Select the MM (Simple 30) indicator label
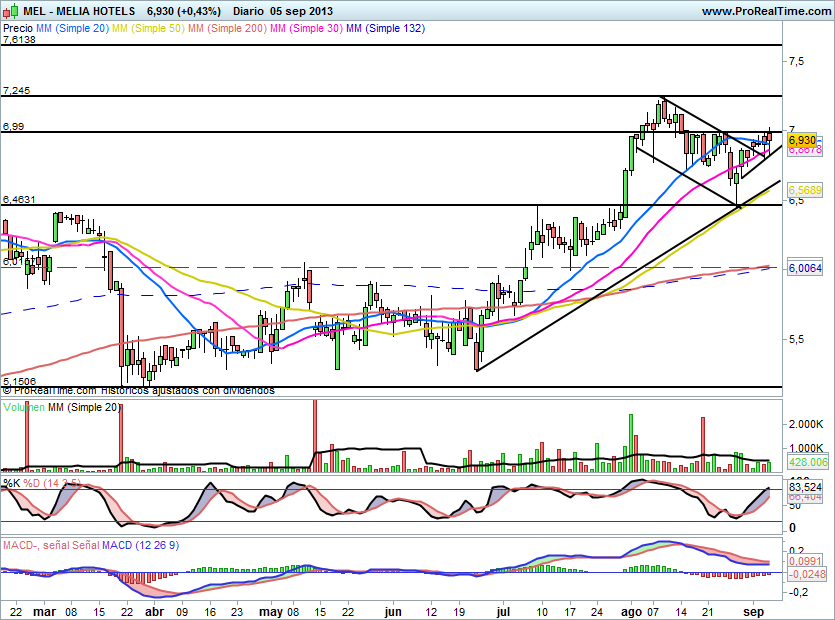835x620 pixels. [307, 28]
